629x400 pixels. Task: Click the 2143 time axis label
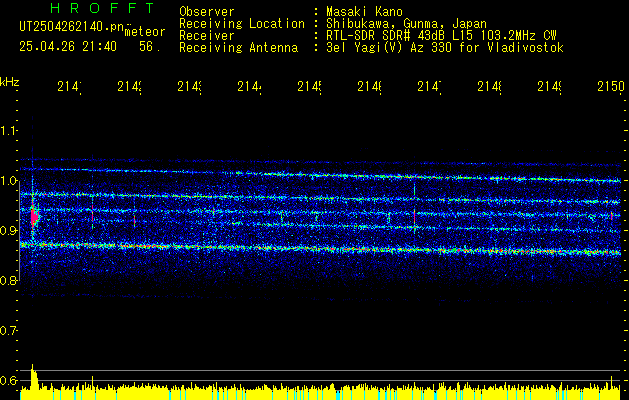[189, 86]
